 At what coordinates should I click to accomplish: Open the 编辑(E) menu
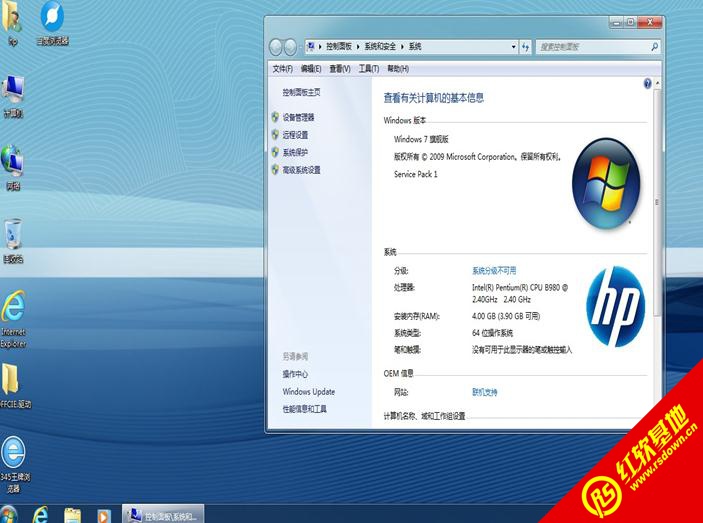311,69
